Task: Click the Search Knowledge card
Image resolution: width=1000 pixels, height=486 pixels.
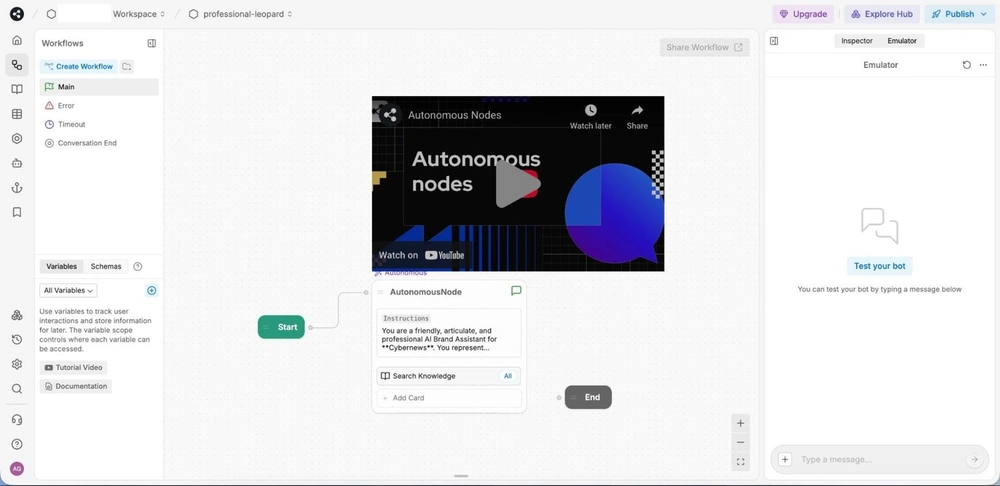Action: point(449,376)
